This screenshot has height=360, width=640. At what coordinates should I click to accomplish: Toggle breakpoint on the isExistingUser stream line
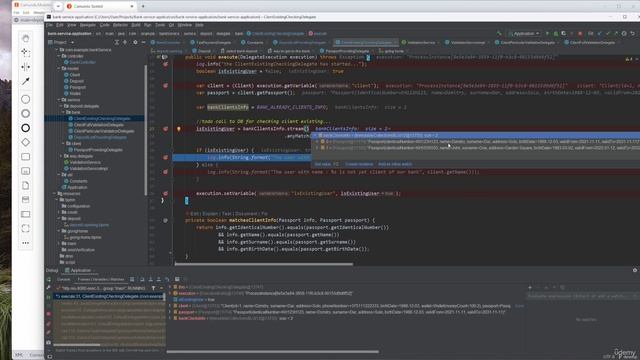coord(165,129)
